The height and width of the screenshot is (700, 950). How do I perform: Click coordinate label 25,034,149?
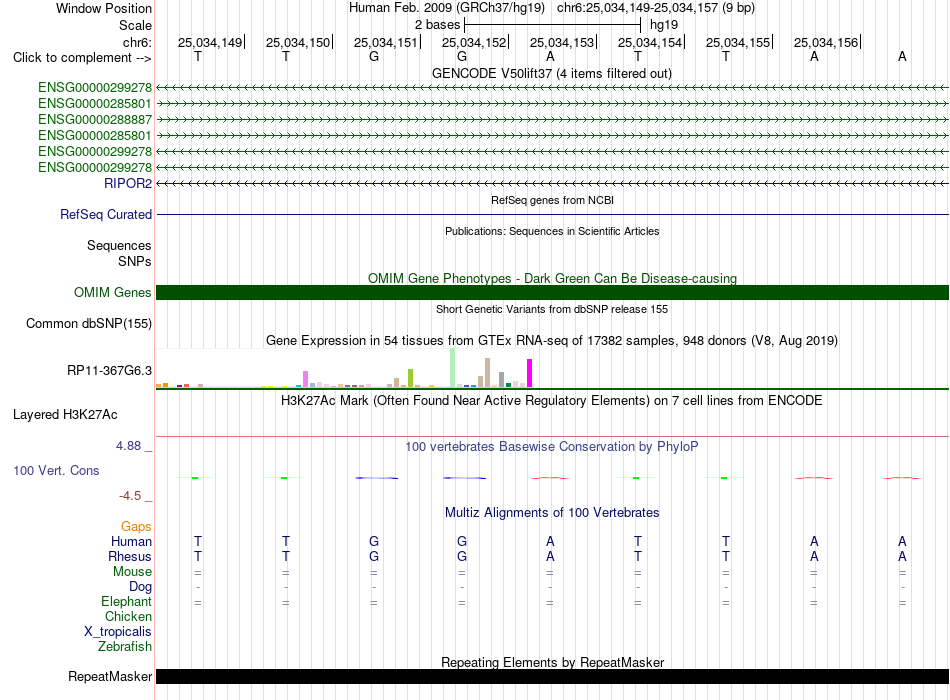pos(210,42)
